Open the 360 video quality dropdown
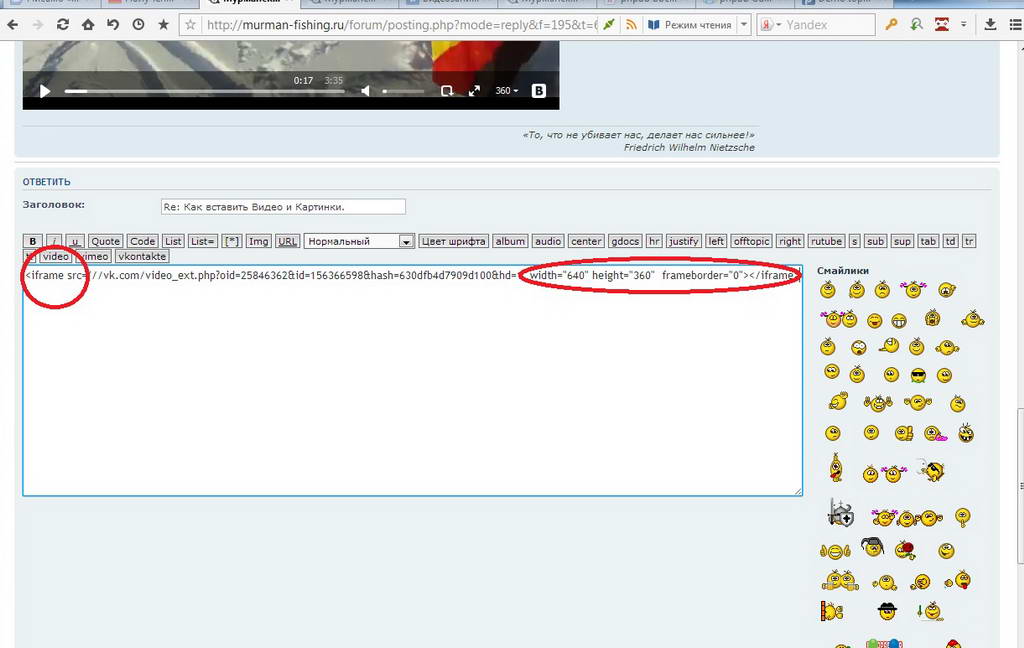The image size is (1024, 648). pyautogui.click(x=507, y=91)
